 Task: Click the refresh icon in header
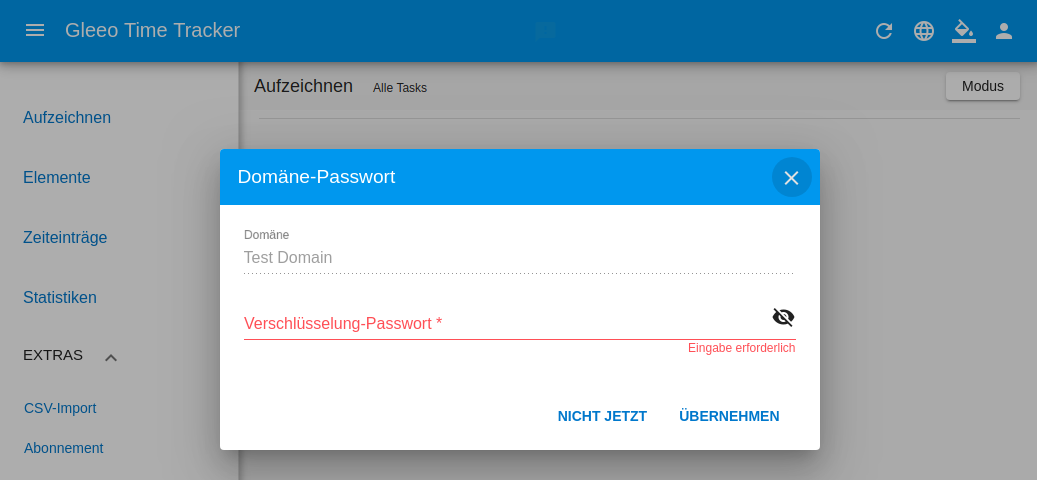tap(884, 31)
